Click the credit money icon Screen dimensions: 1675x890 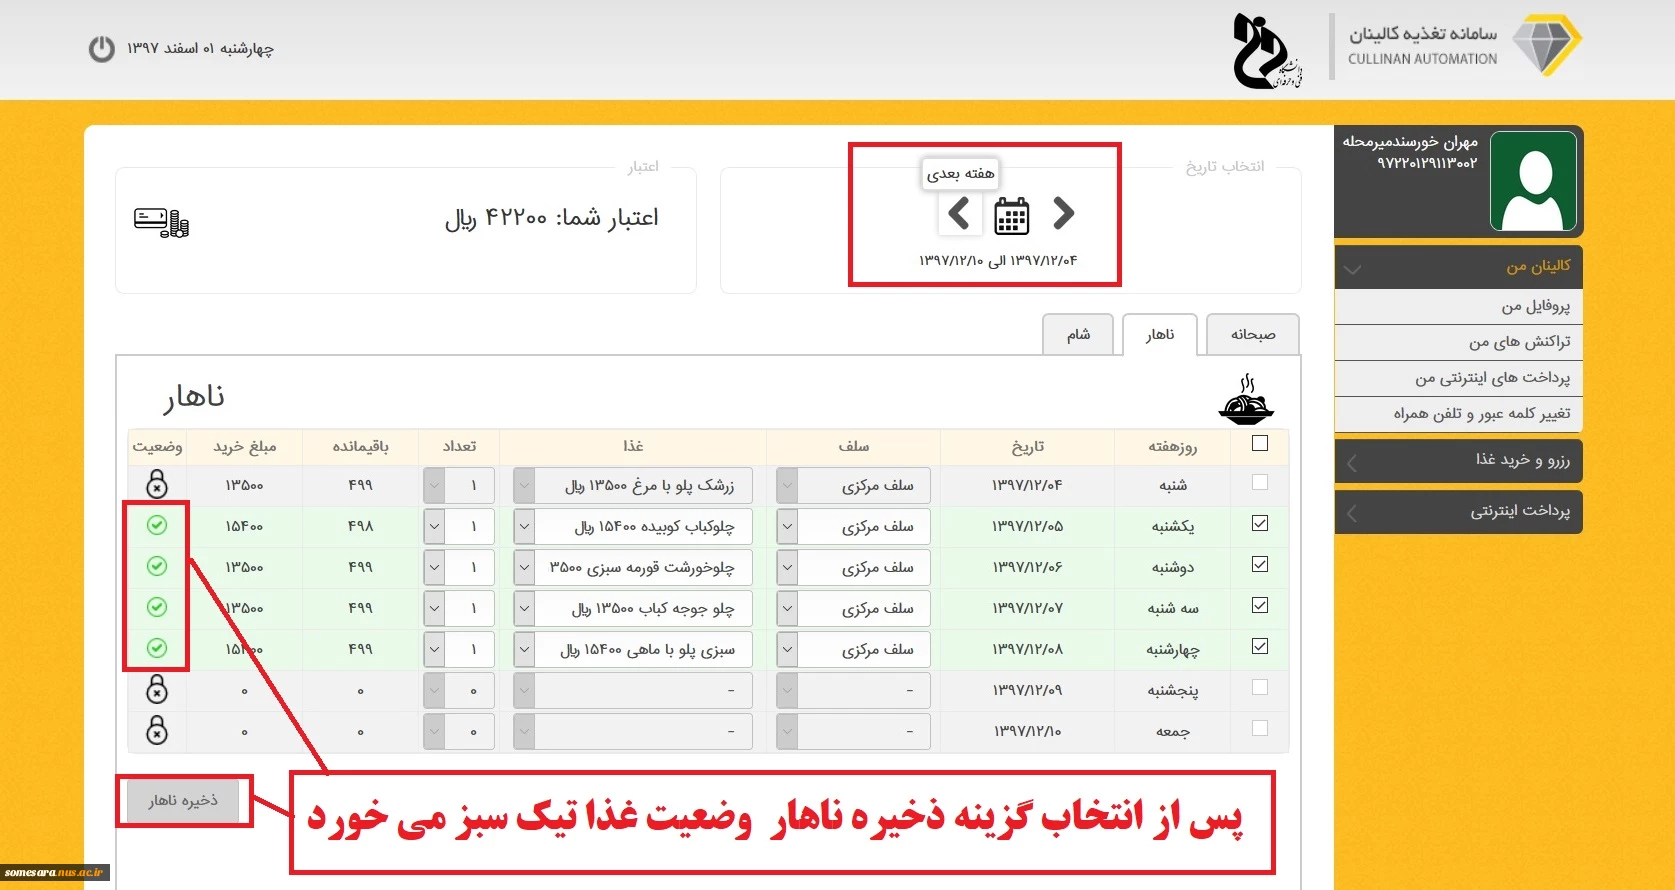pyautogui.click(x=162, y=221)
